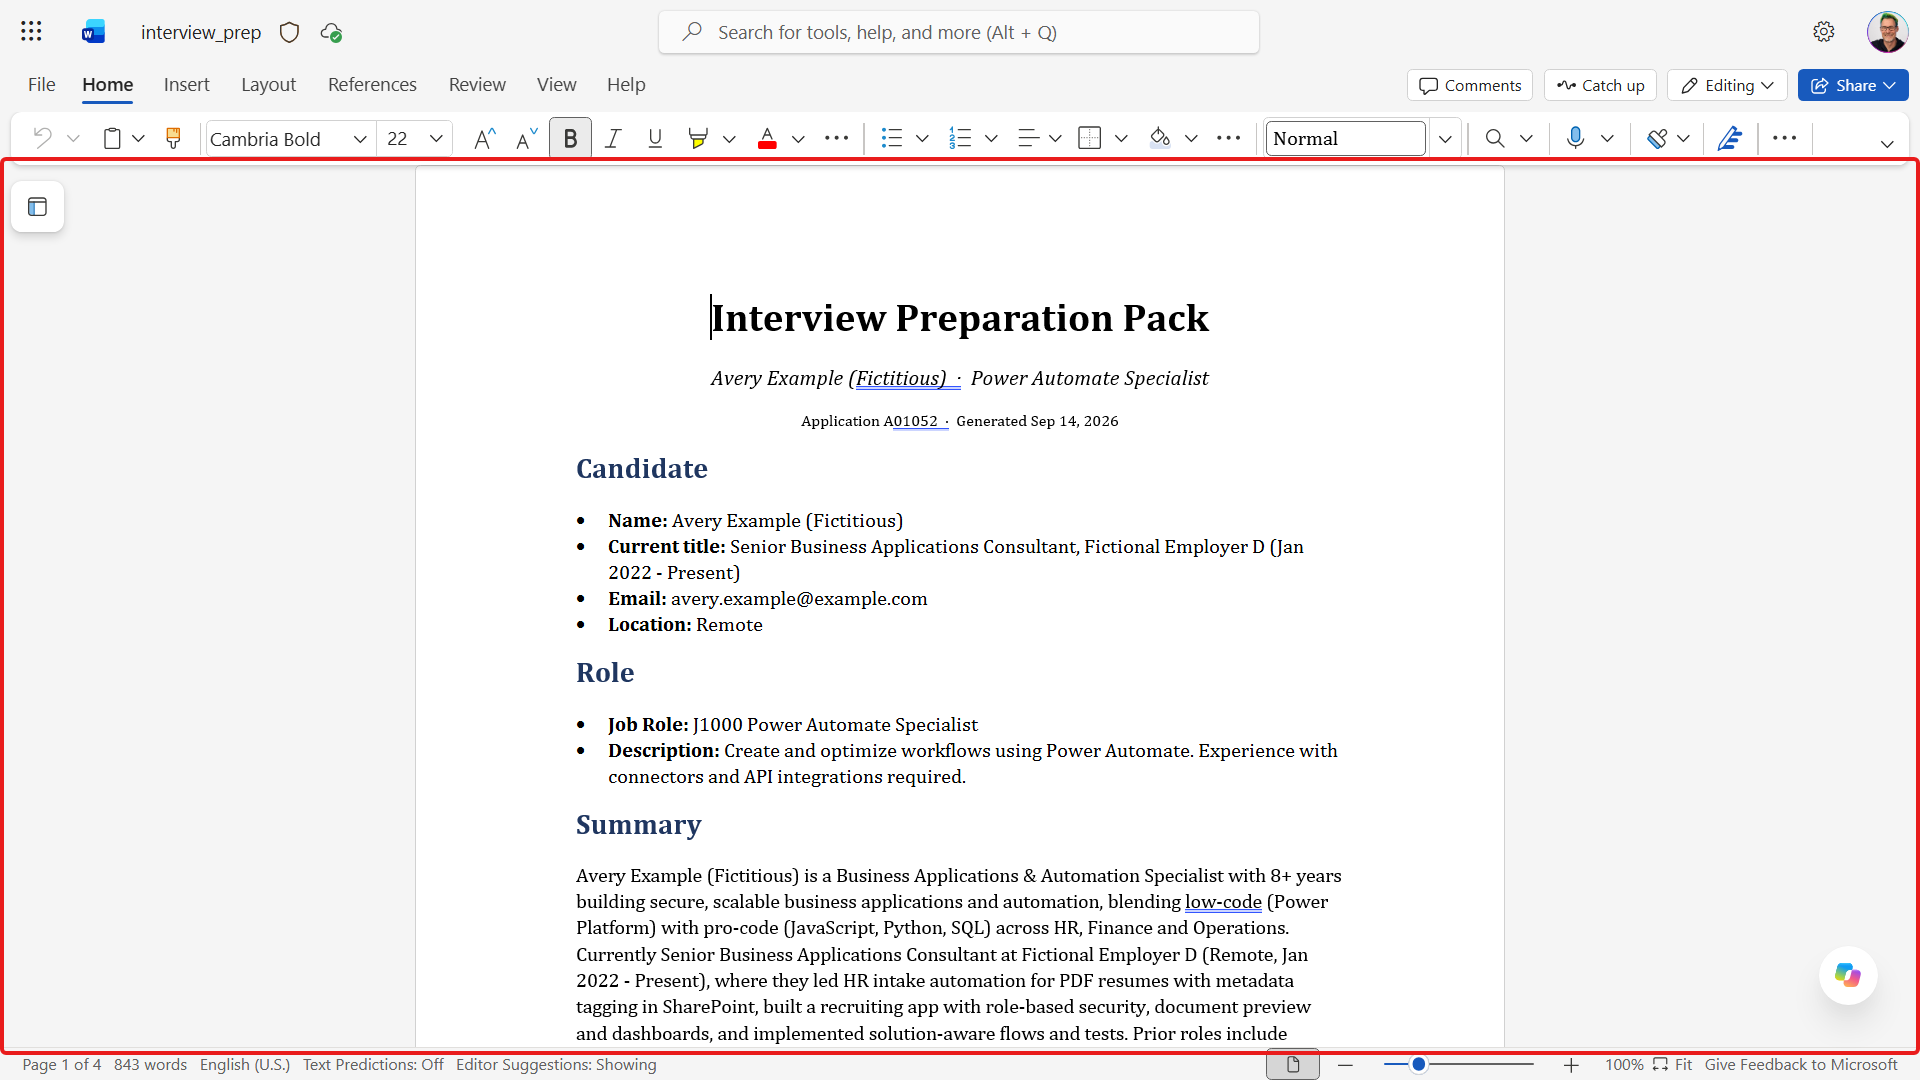
Task: Toggle Underline formatting
Action: 655,138
